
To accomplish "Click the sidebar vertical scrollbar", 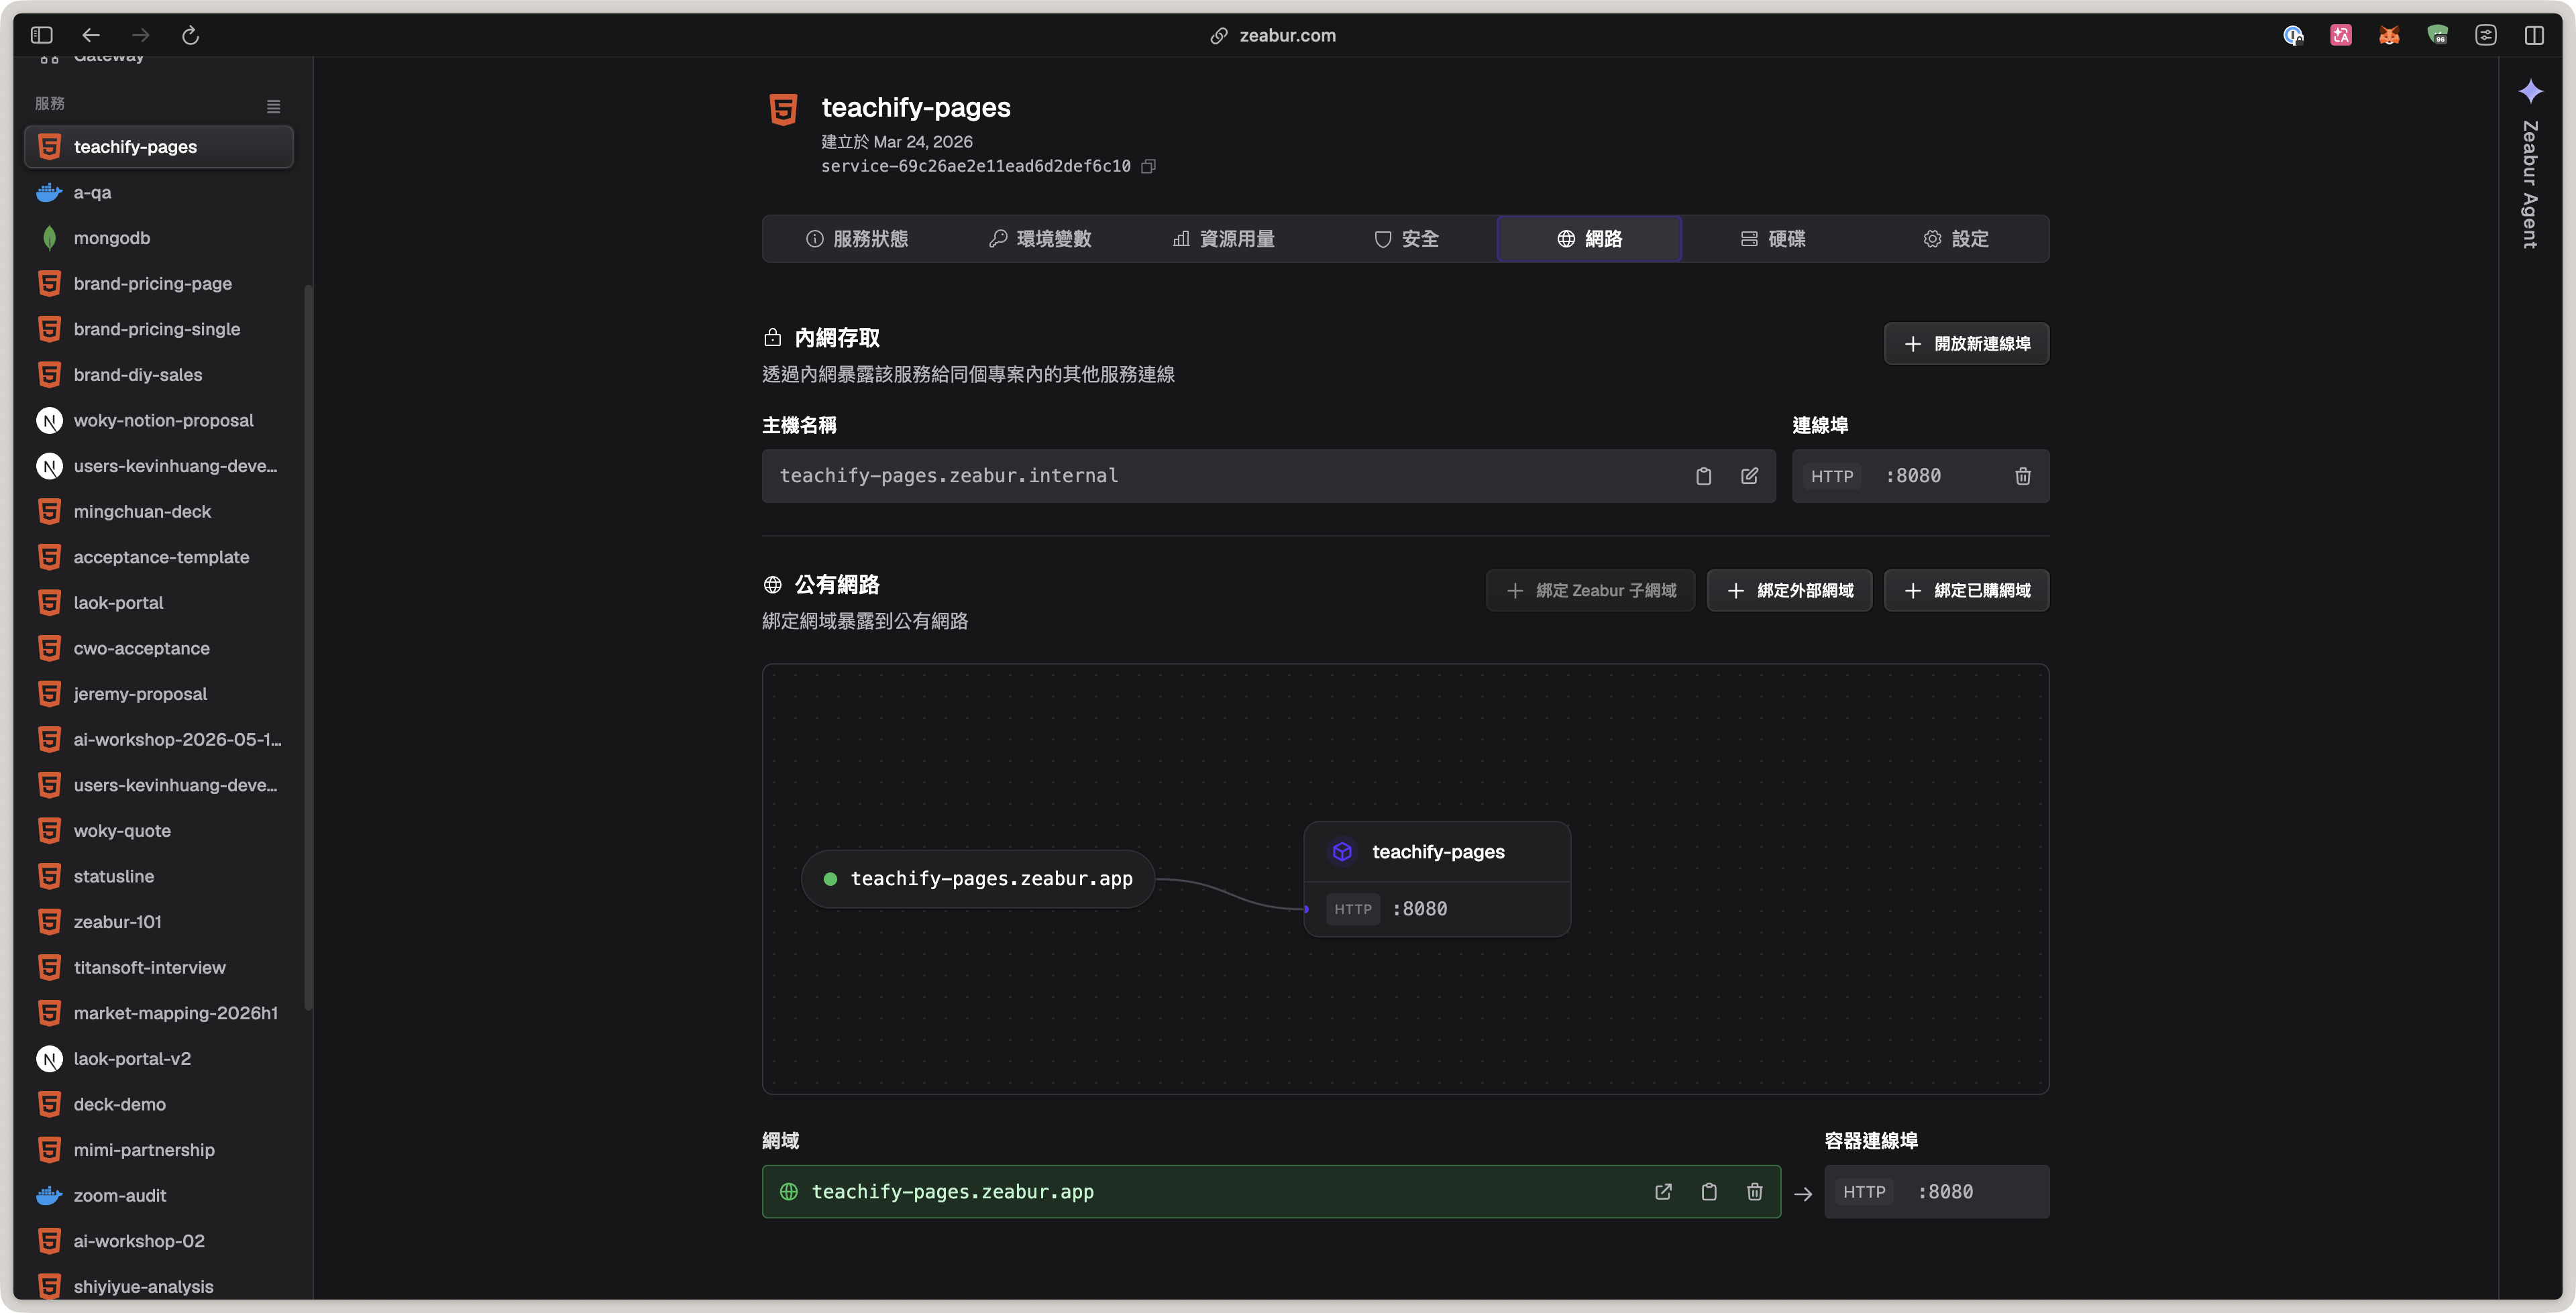I will coord(308,648).
